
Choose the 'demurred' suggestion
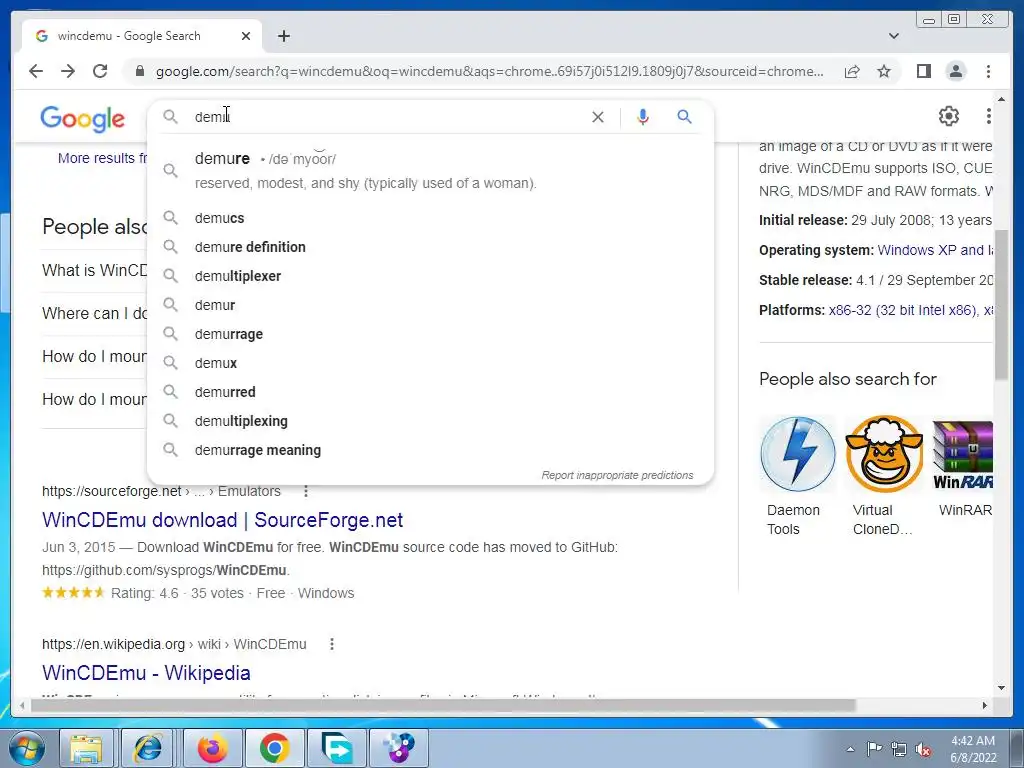[430, 392]
